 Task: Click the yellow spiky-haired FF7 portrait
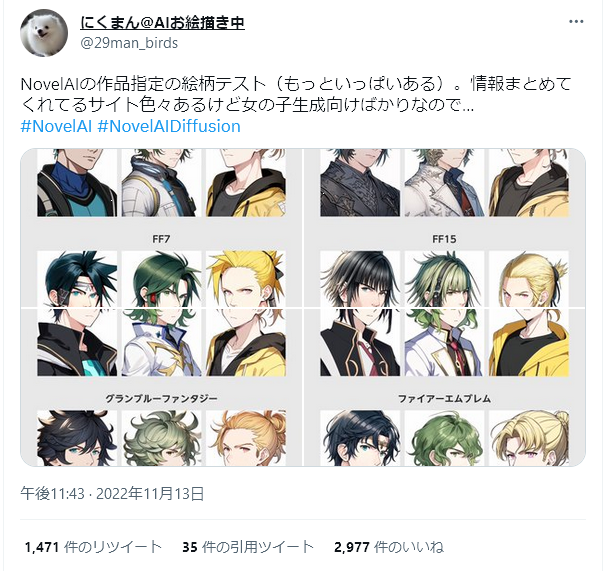(x=246, y=279)
